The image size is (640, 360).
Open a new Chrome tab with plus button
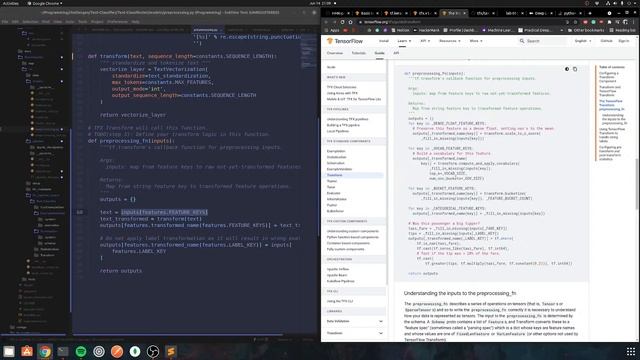coord(590,13)
